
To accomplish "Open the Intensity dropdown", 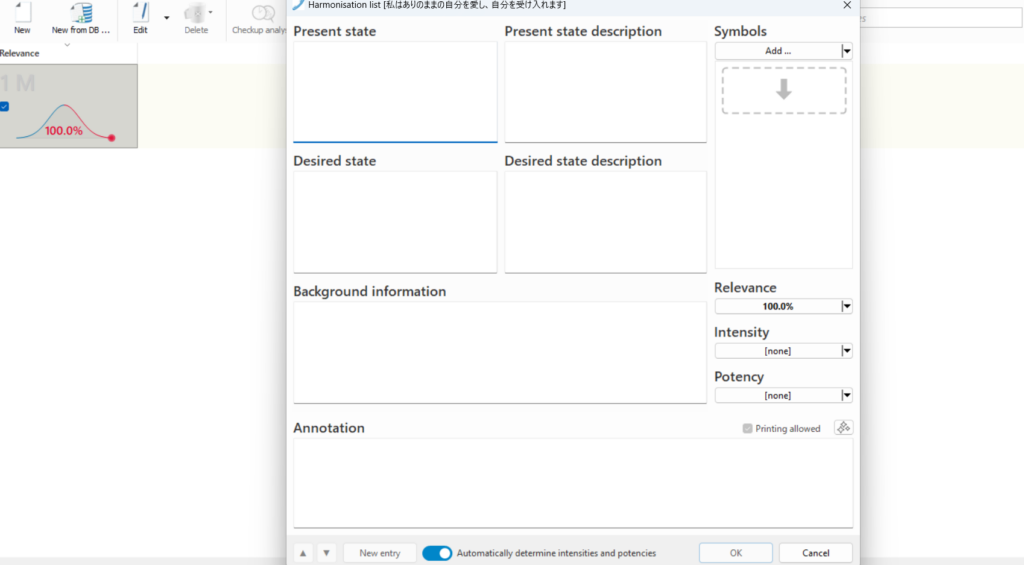I will (847, 351).
